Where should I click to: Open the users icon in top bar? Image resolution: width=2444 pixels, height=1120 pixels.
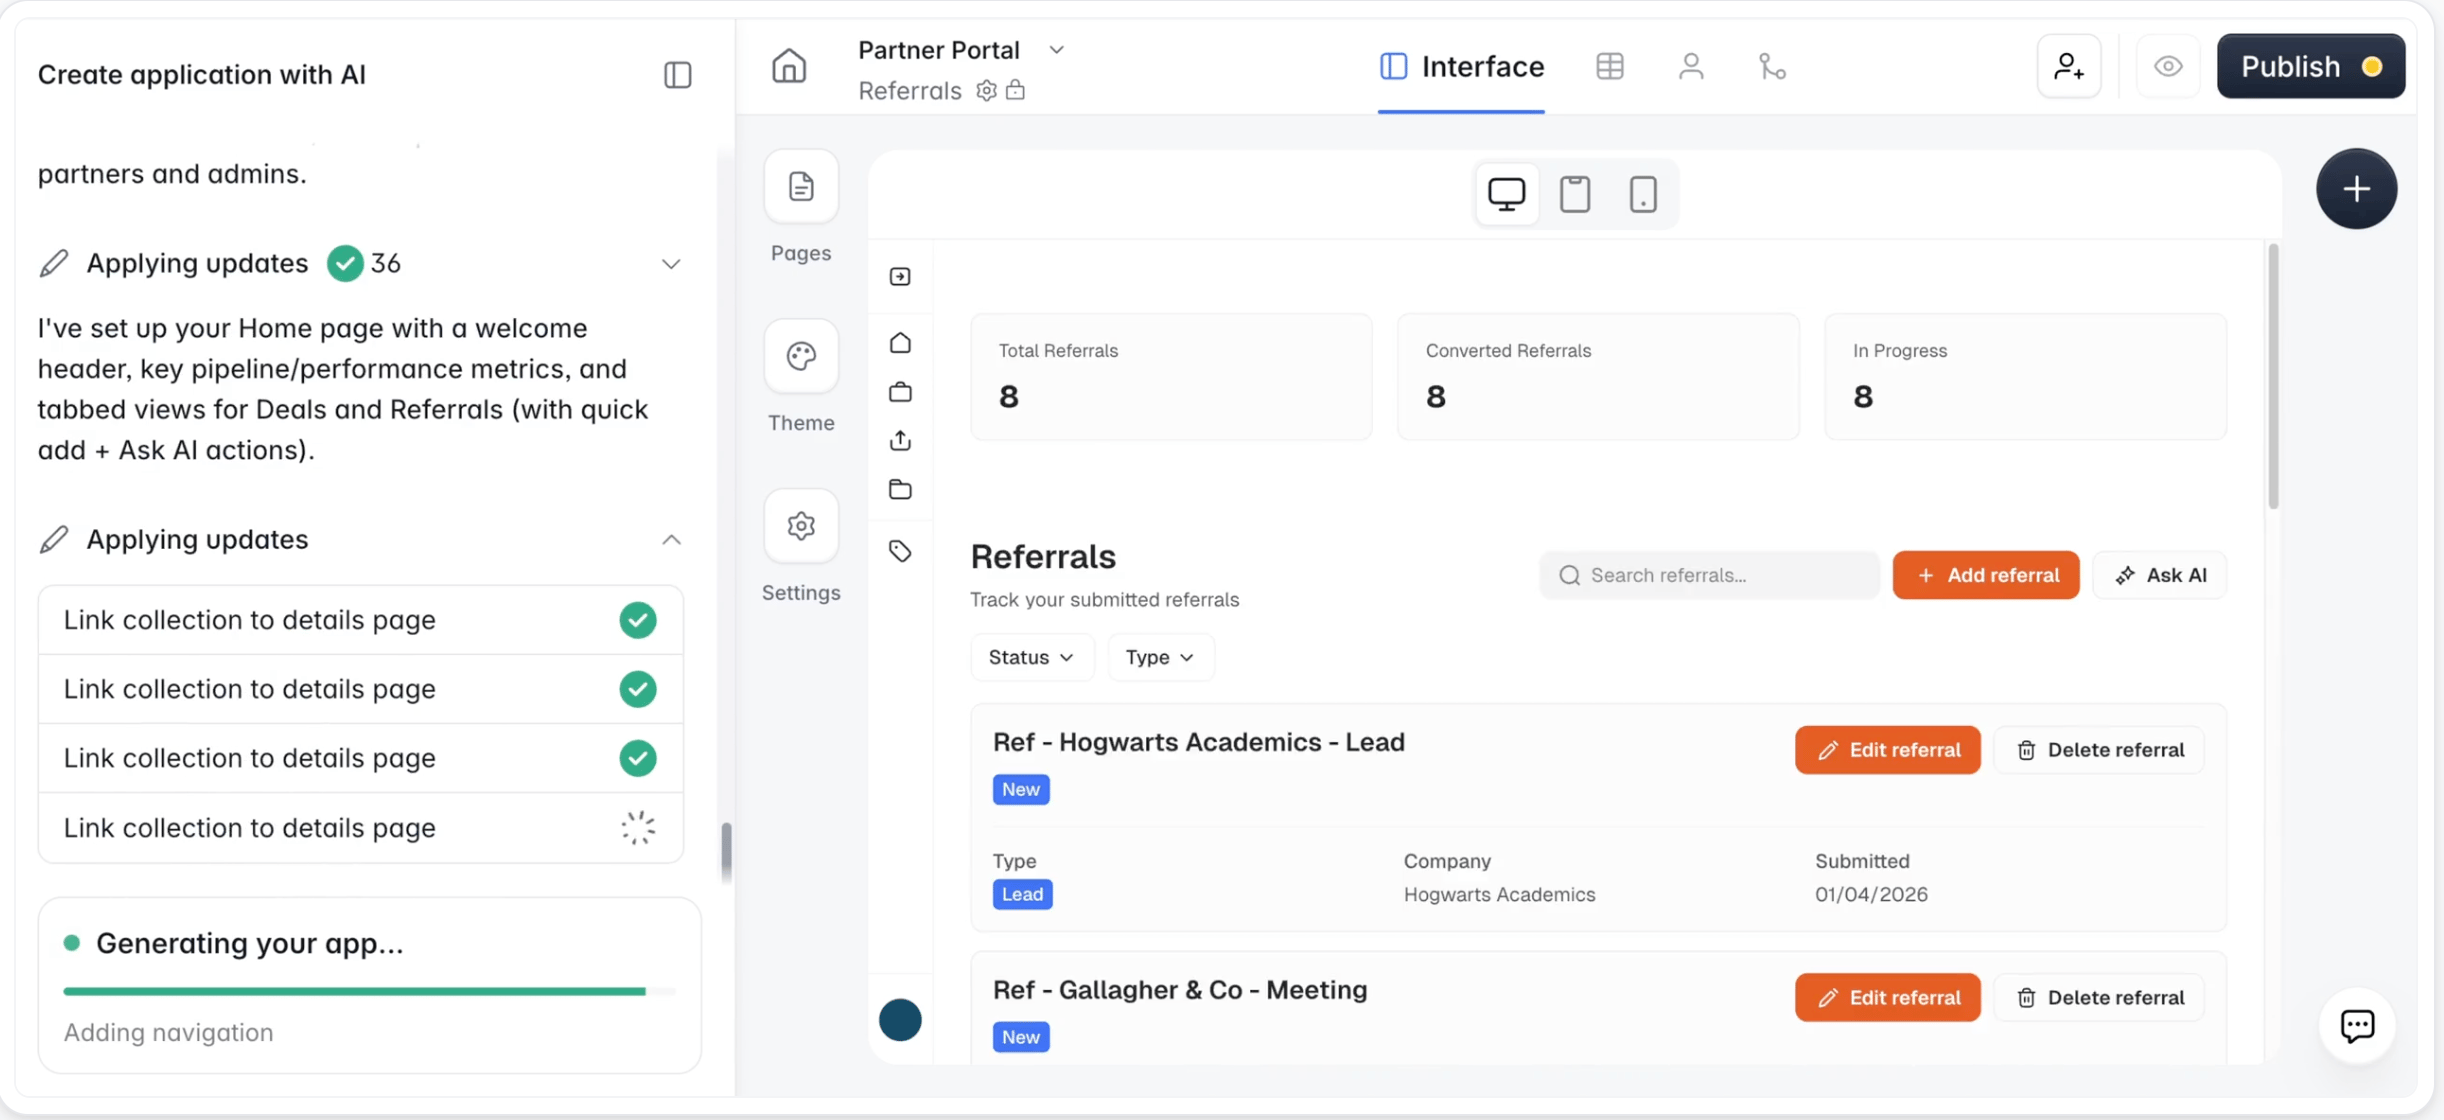(x=1691, y=66)
